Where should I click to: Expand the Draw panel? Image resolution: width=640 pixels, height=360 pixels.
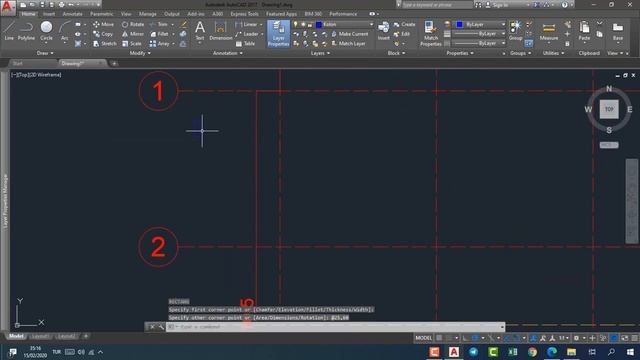(45, 53)
